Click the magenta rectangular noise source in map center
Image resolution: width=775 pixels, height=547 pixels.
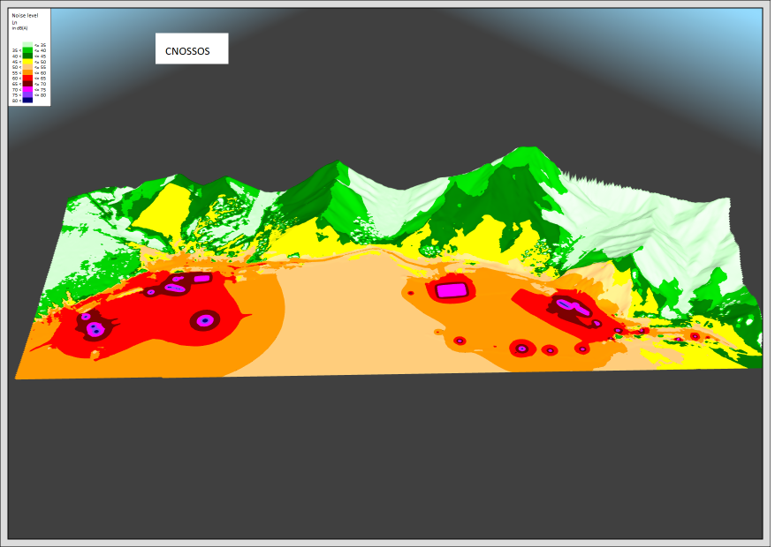pyautogui.click(x=451, y=290)
